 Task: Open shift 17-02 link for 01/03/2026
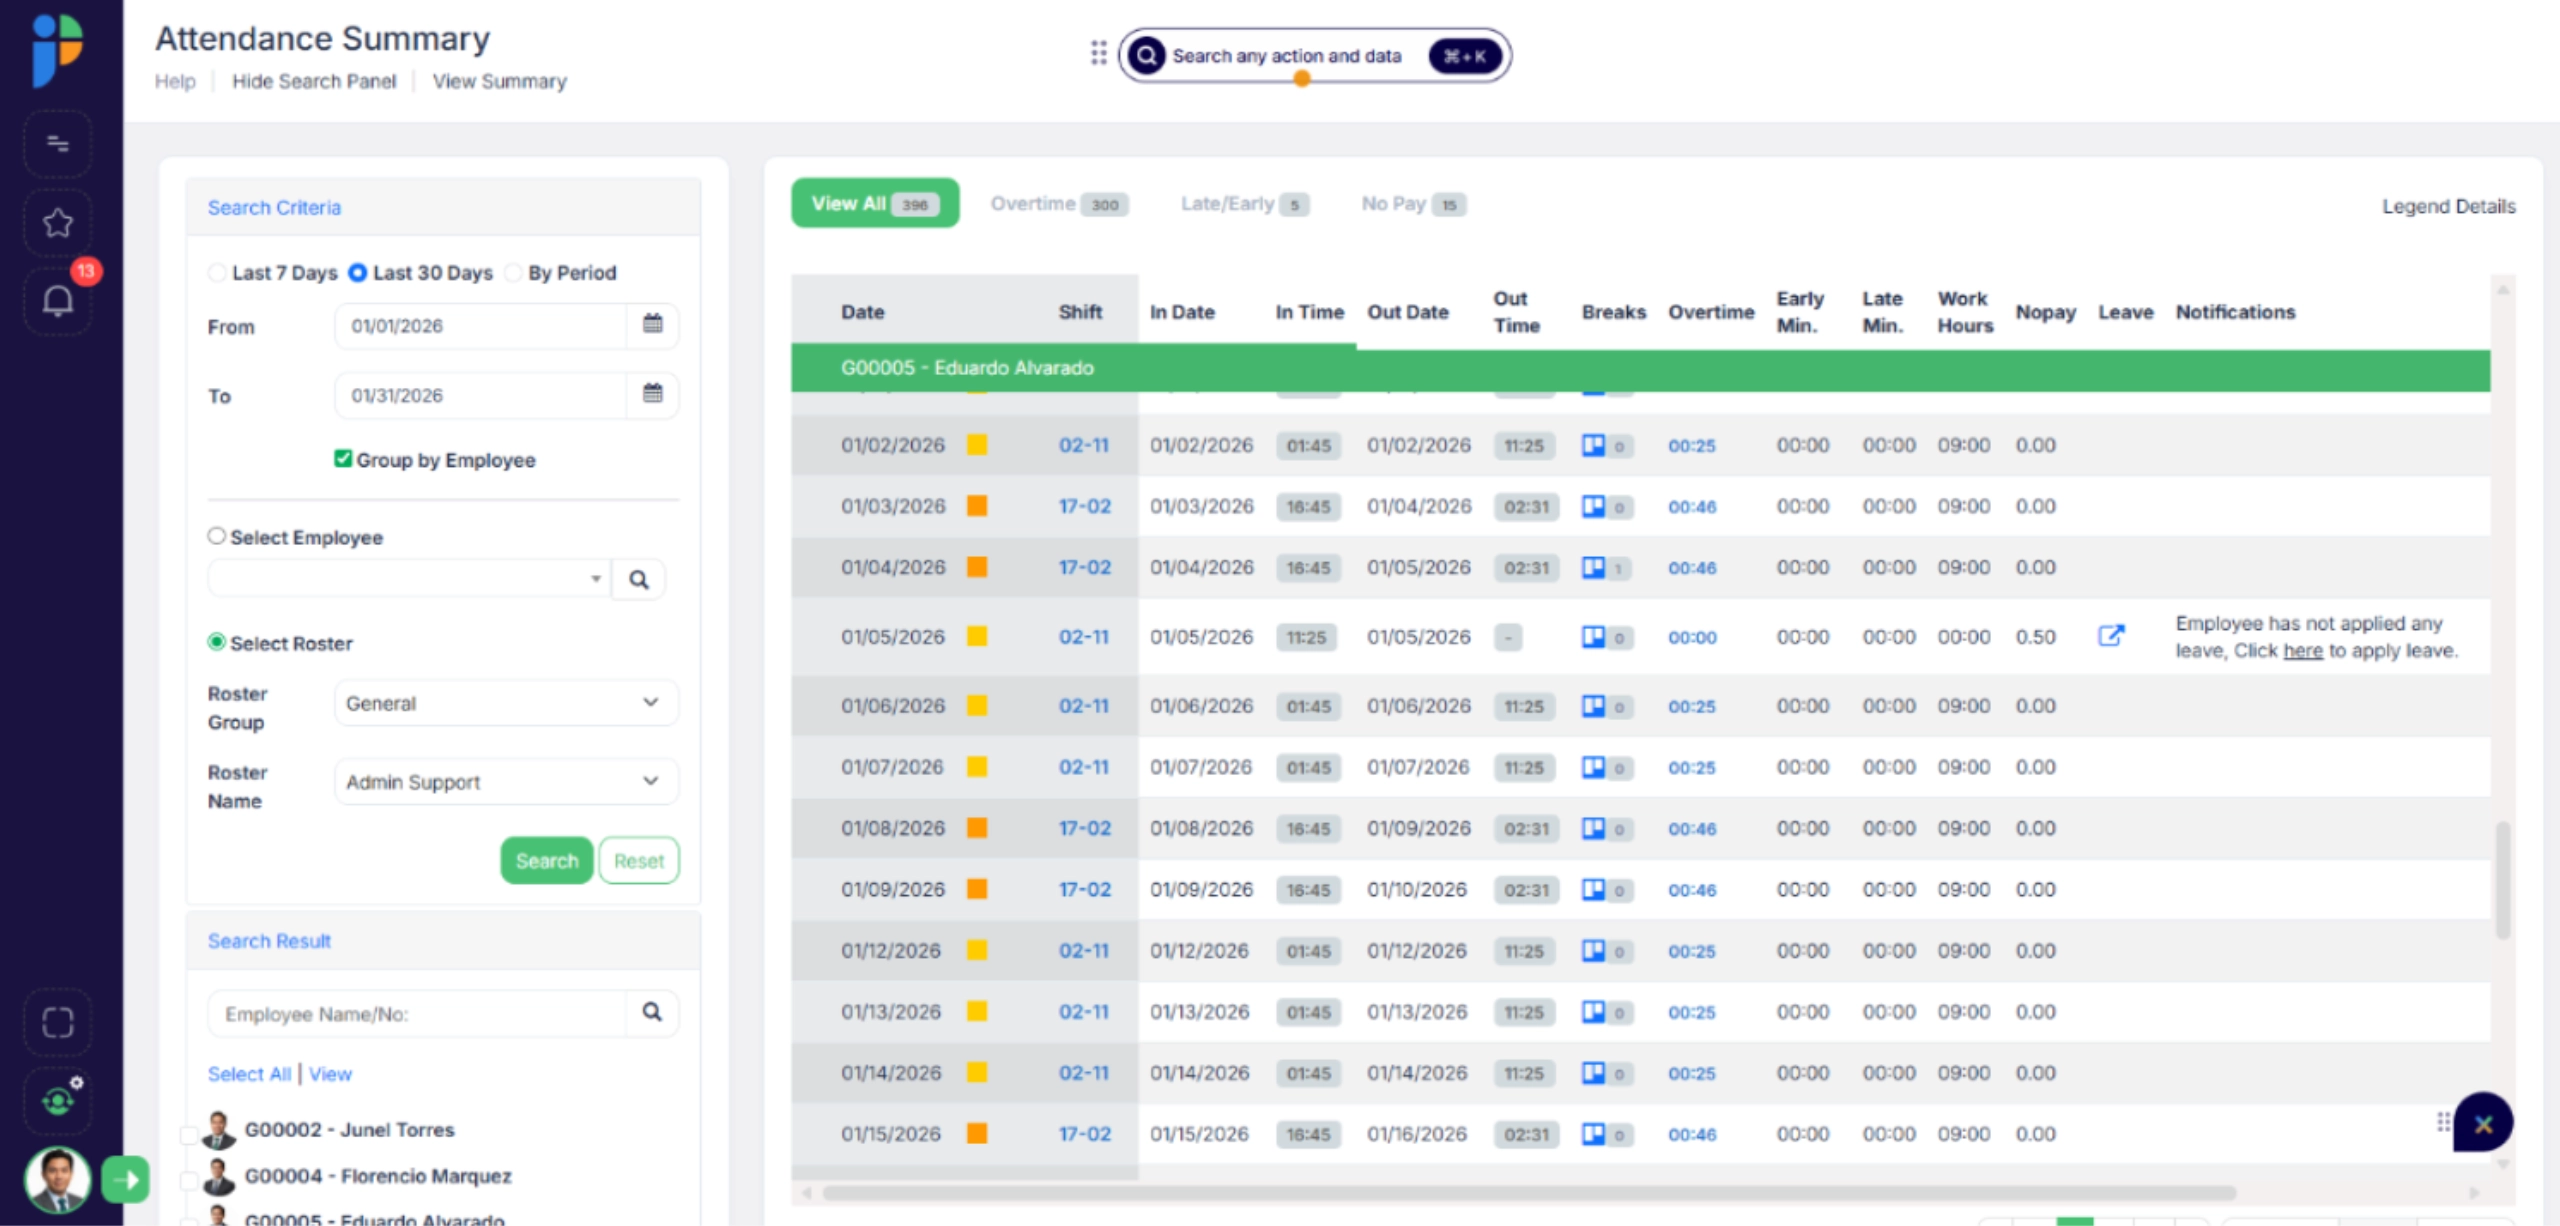[x=1085, y=506]
